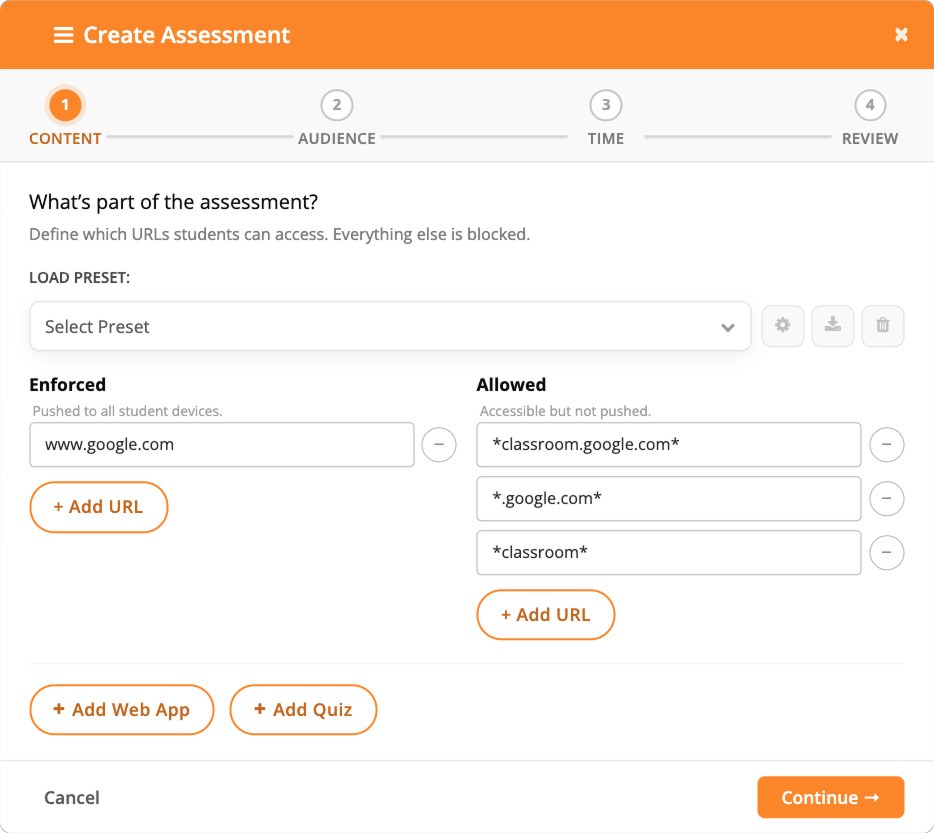This screenshot has width=934, height=833.
Task: Close the Create Assessment dialog
Action: 901,35
